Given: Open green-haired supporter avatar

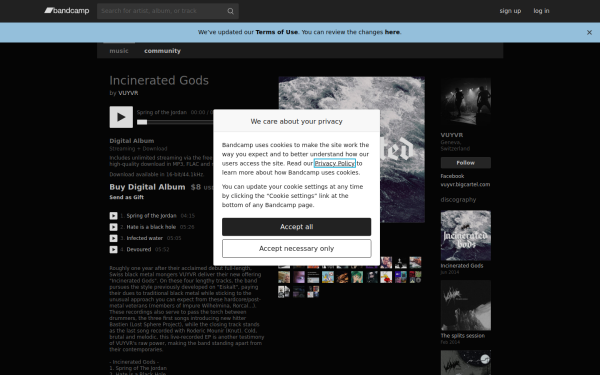Looking at the screenshot, I should click(357, 277).
